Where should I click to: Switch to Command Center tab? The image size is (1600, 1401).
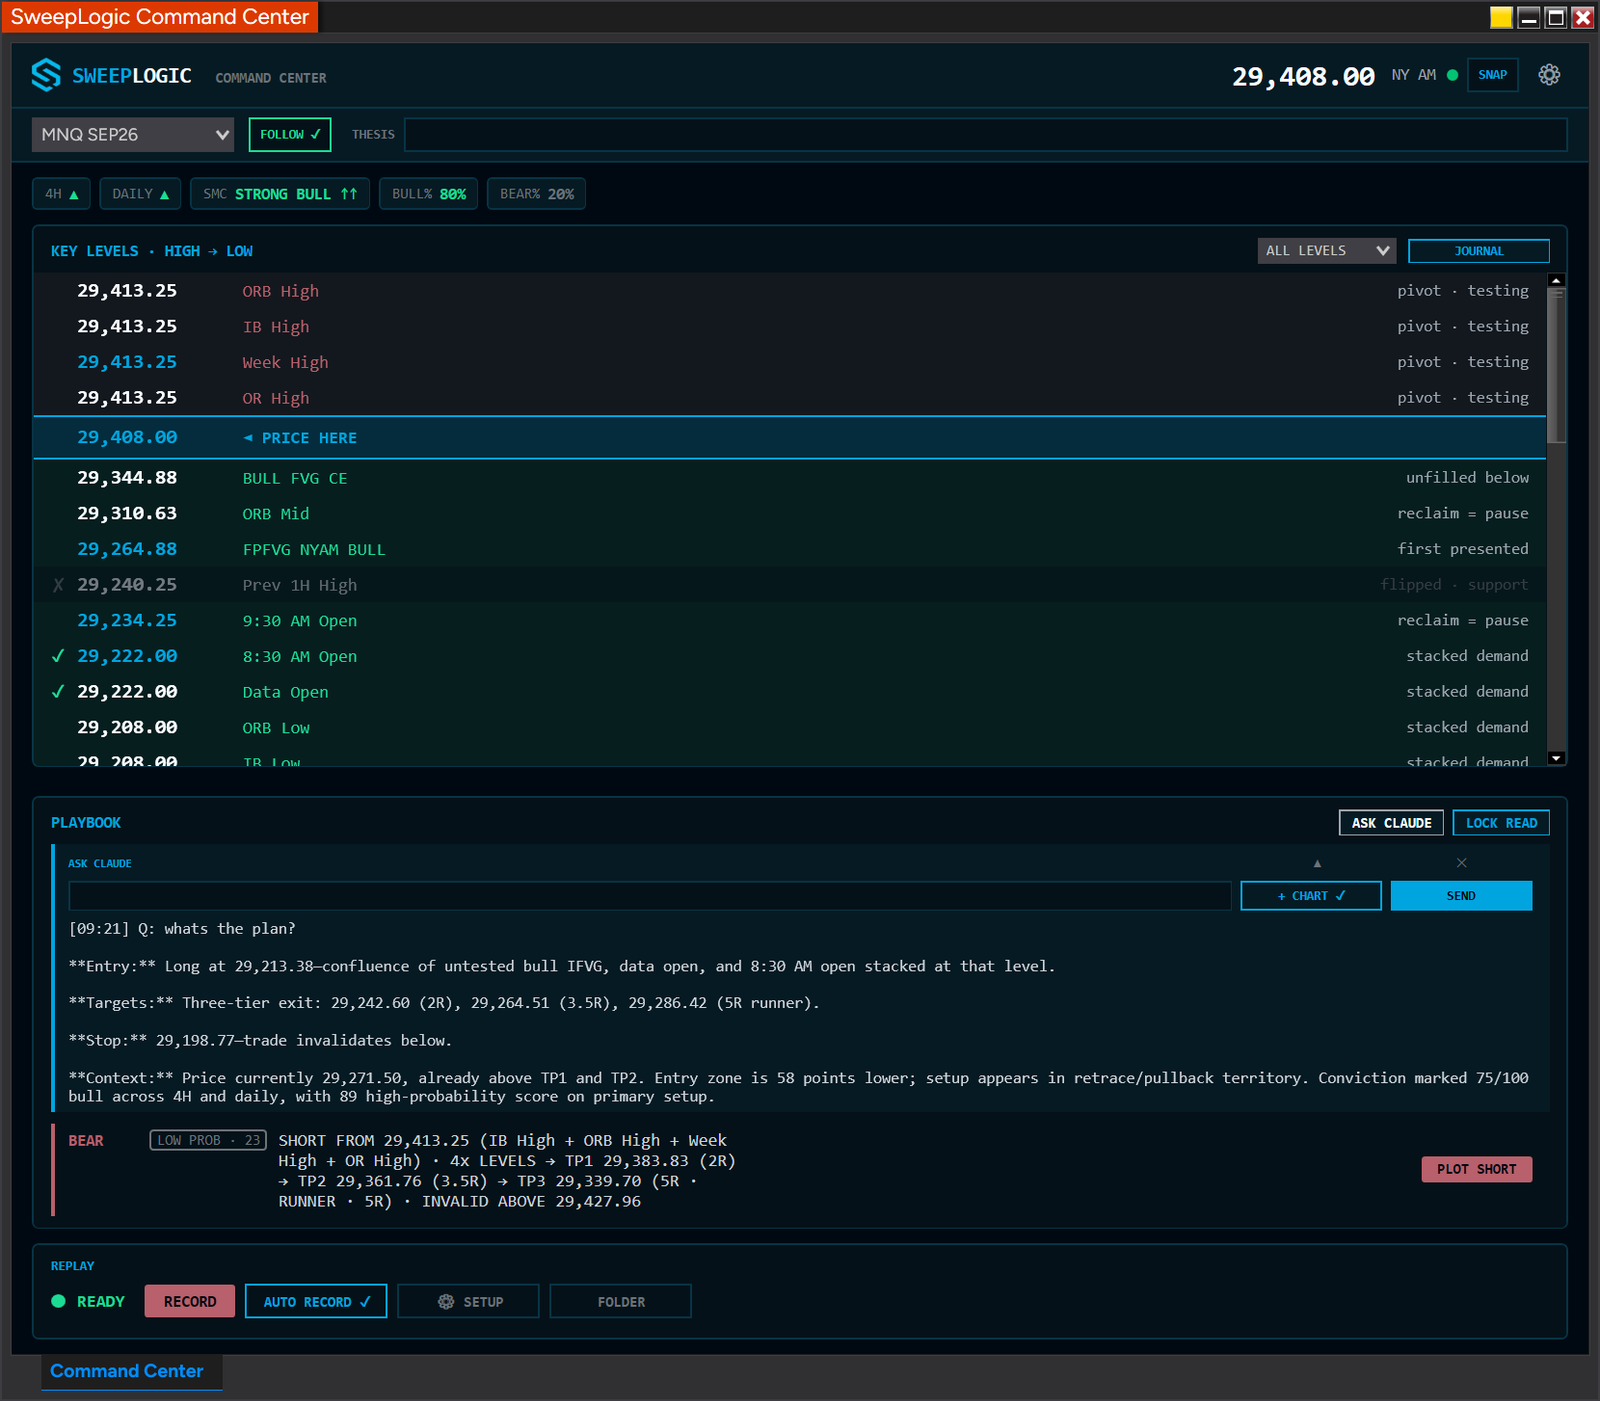(x=127, y=1371)
